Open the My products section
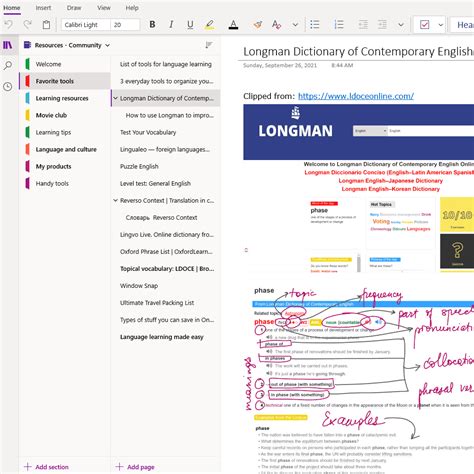This screenshot has height=474, width=474. (x=65, y=166)
